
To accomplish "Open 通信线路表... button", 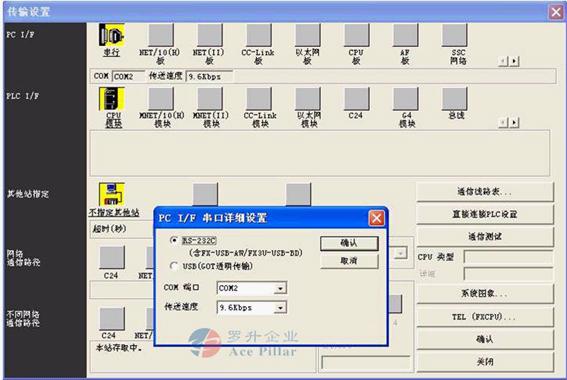I will pos(485,192).
